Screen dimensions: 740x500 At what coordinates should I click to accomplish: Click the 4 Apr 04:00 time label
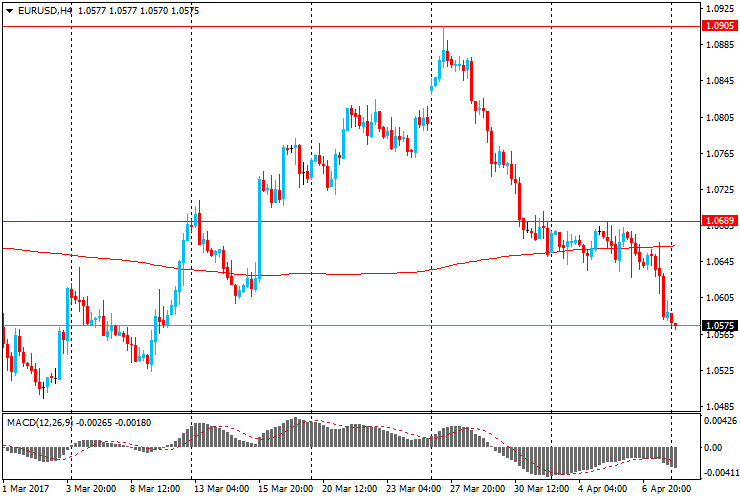tap(603, 489)
